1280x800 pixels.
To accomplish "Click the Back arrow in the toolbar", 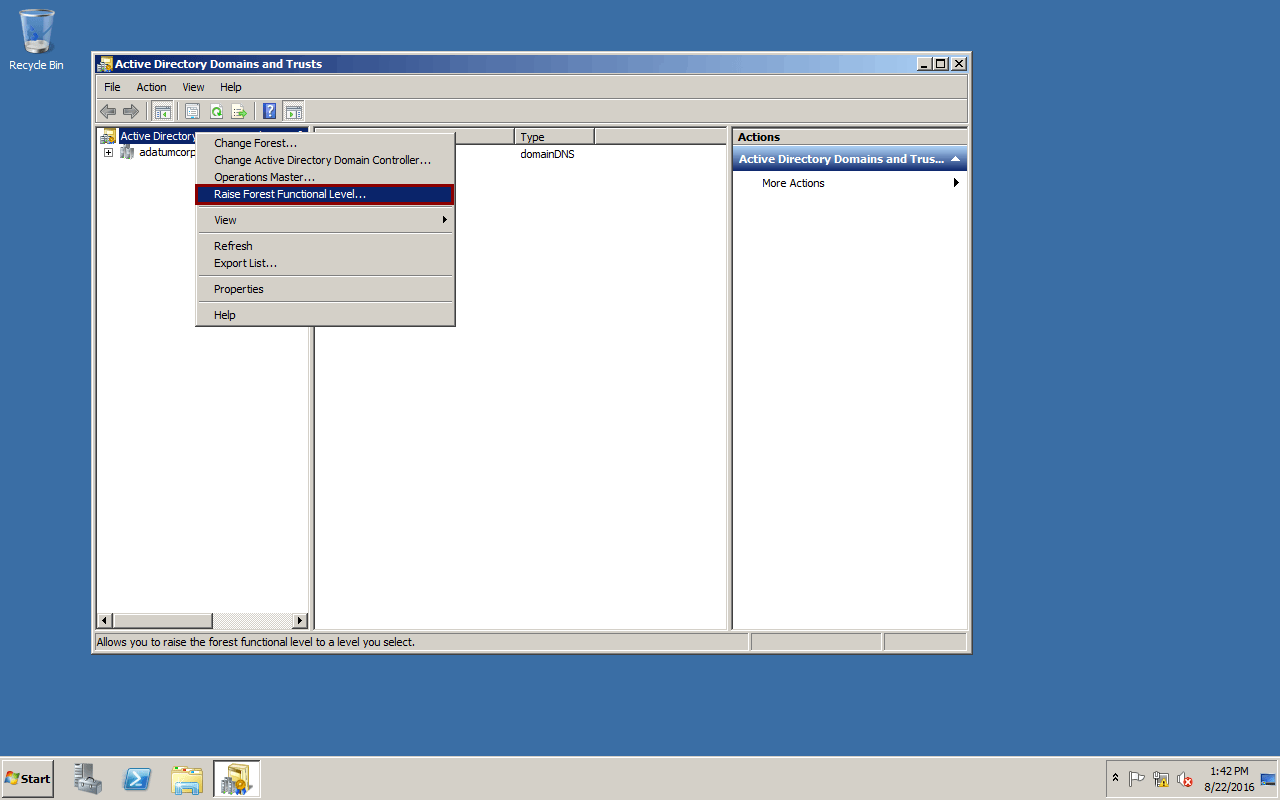I will 108,111.
